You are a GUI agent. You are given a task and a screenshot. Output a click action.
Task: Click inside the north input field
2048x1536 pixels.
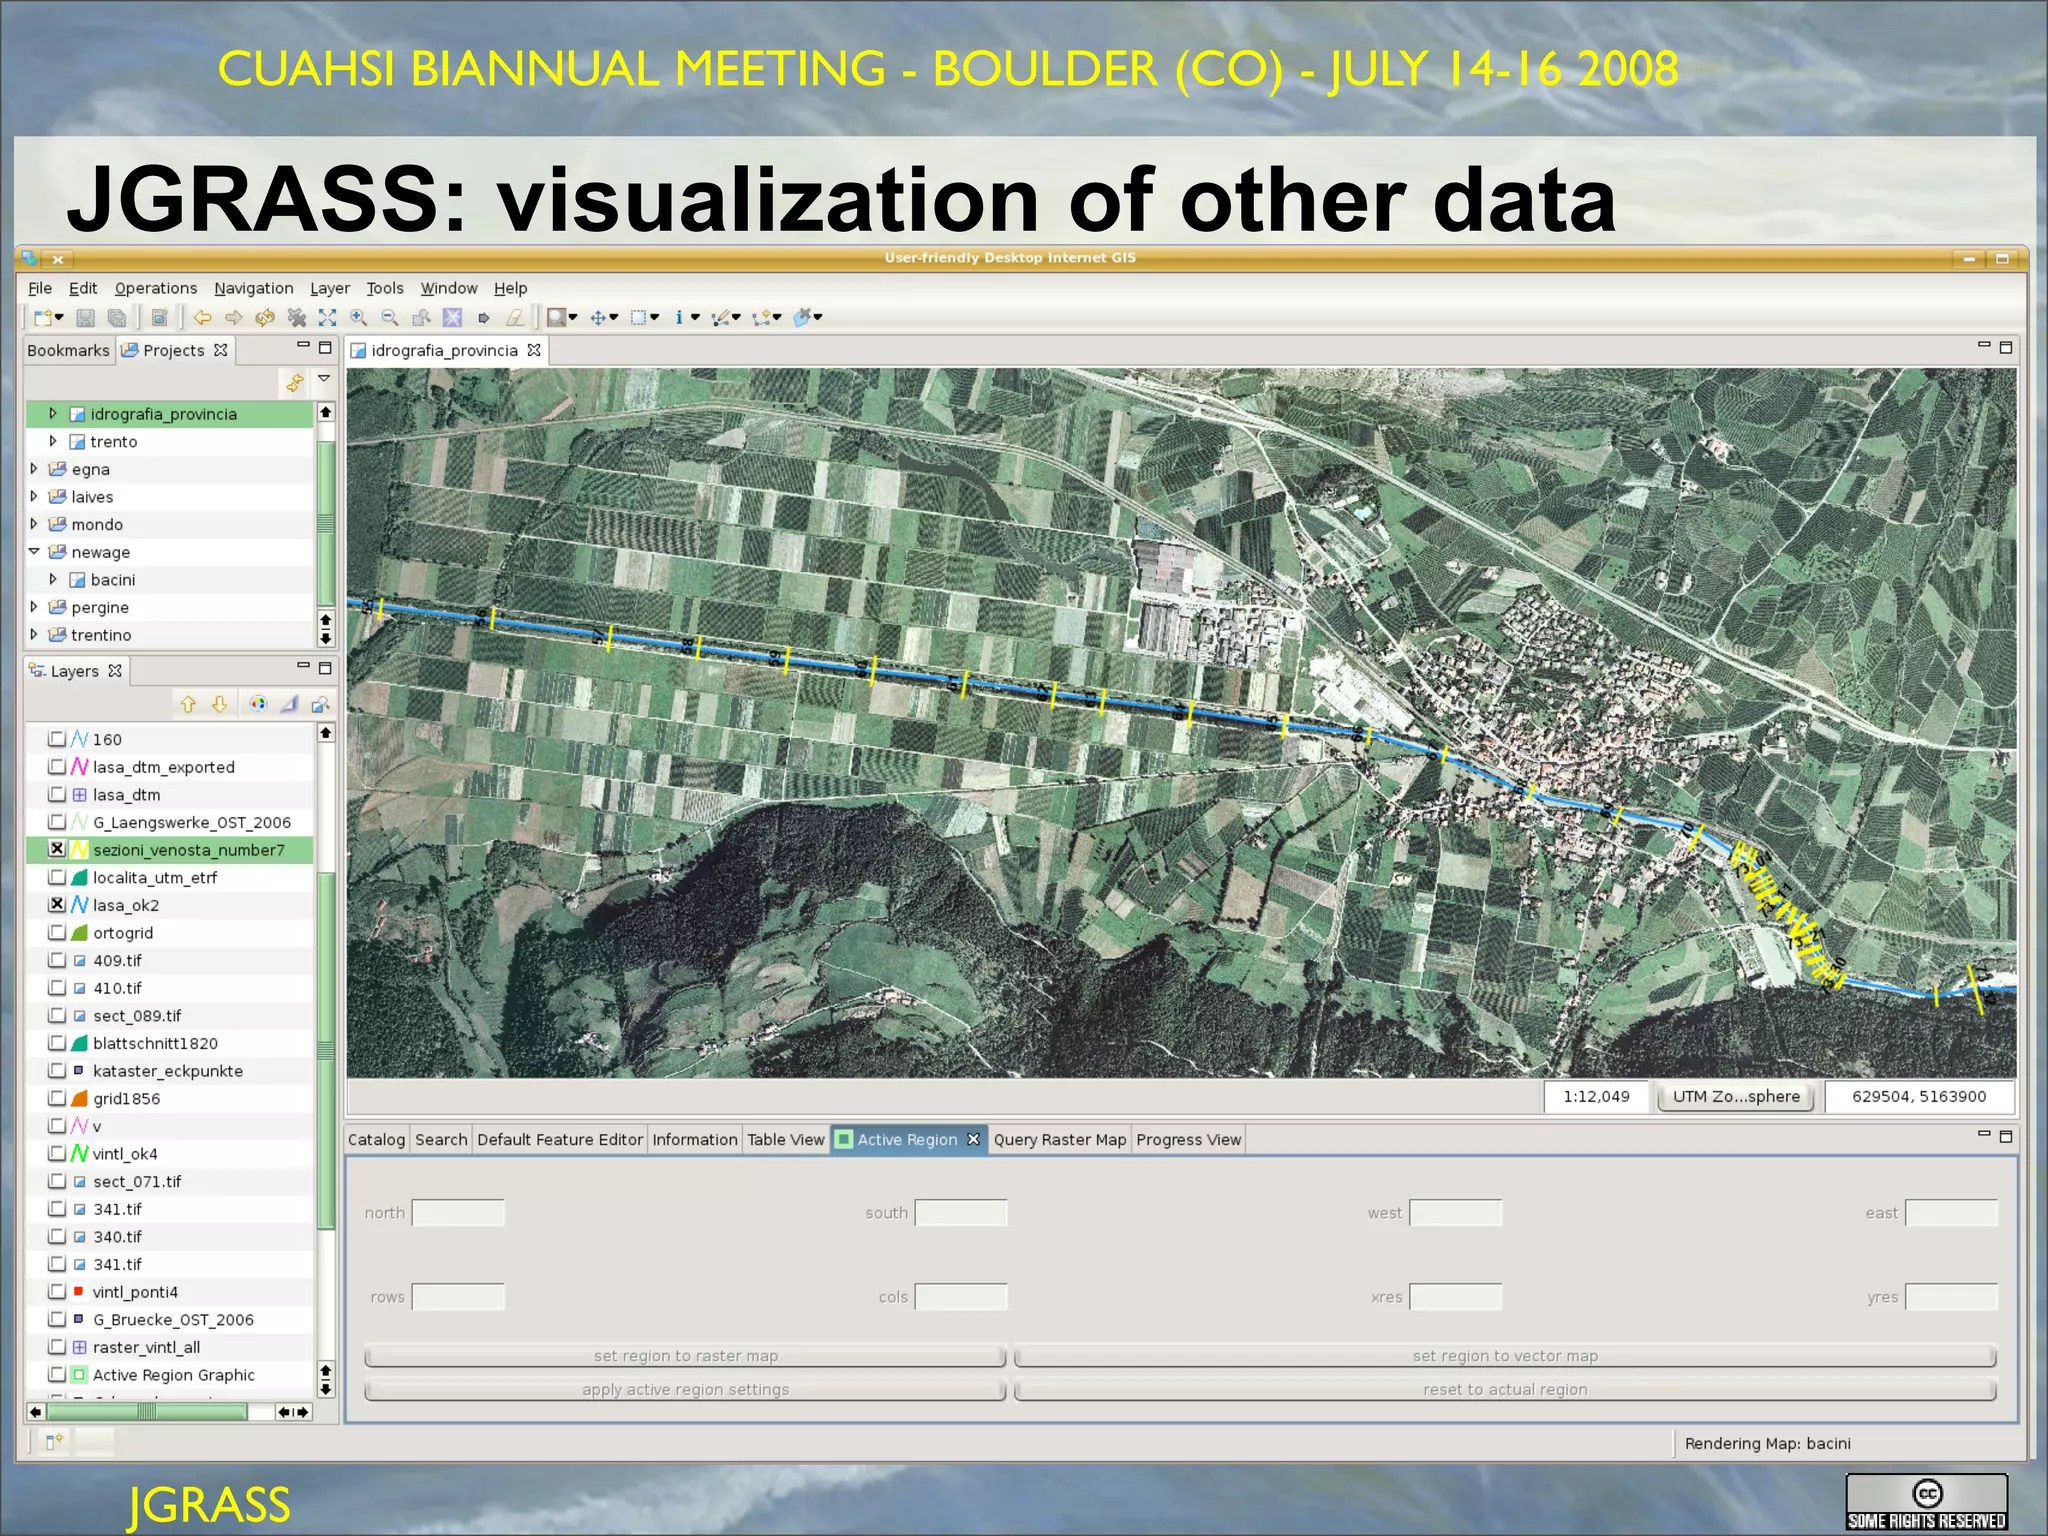pos(458,1213)
